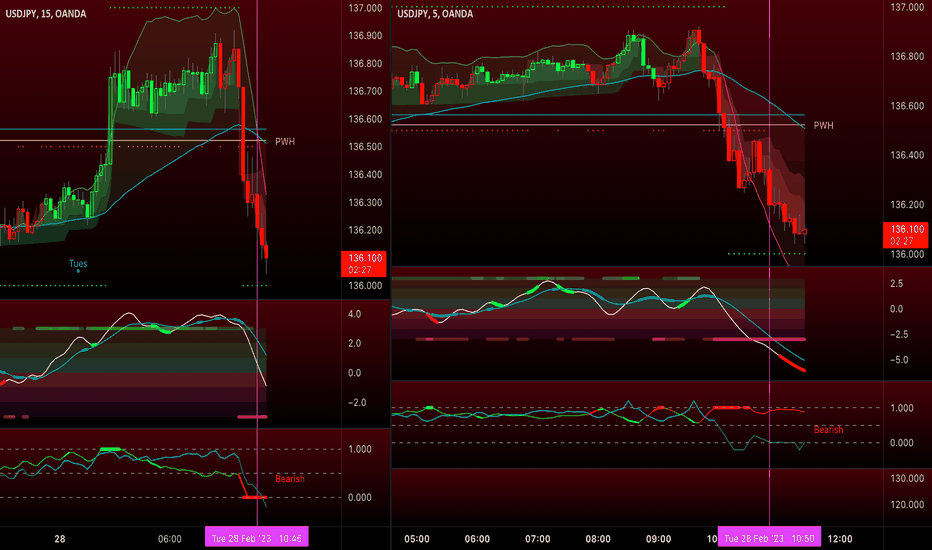Click the PWH line label on the 15-minute chart
Viewport: 932px width, 550px height.
(285, 142)
